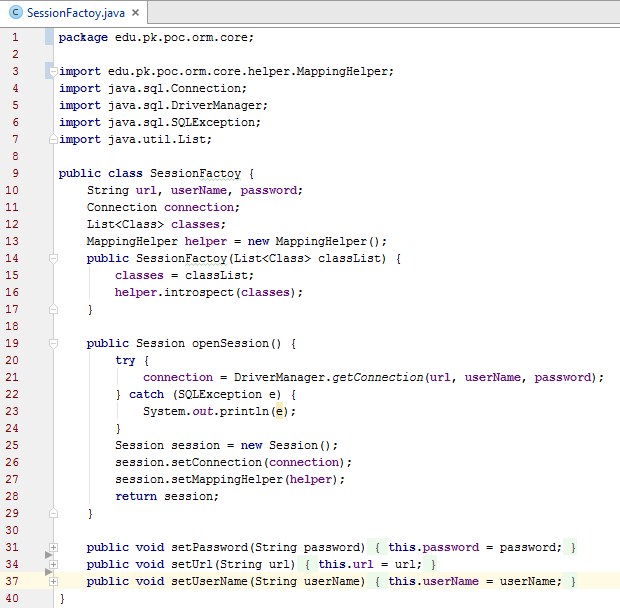Click the 'catch' keyword on line 22
The image size is (620, 608).
tap(146, 395)
